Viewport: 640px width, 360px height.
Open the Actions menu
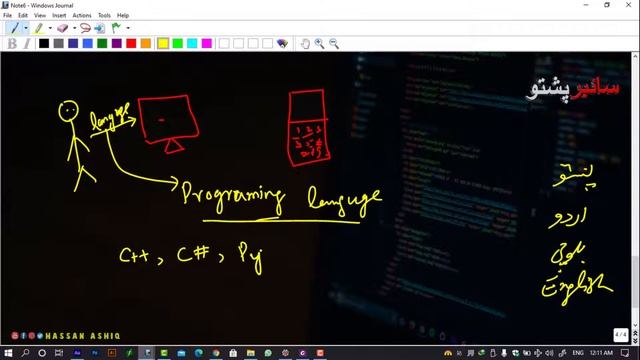(82, 15)
